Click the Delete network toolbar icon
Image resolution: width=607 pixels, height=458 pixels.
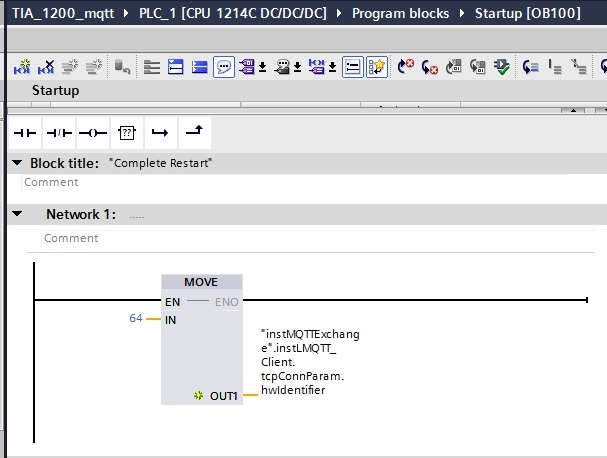coord(46,67)
